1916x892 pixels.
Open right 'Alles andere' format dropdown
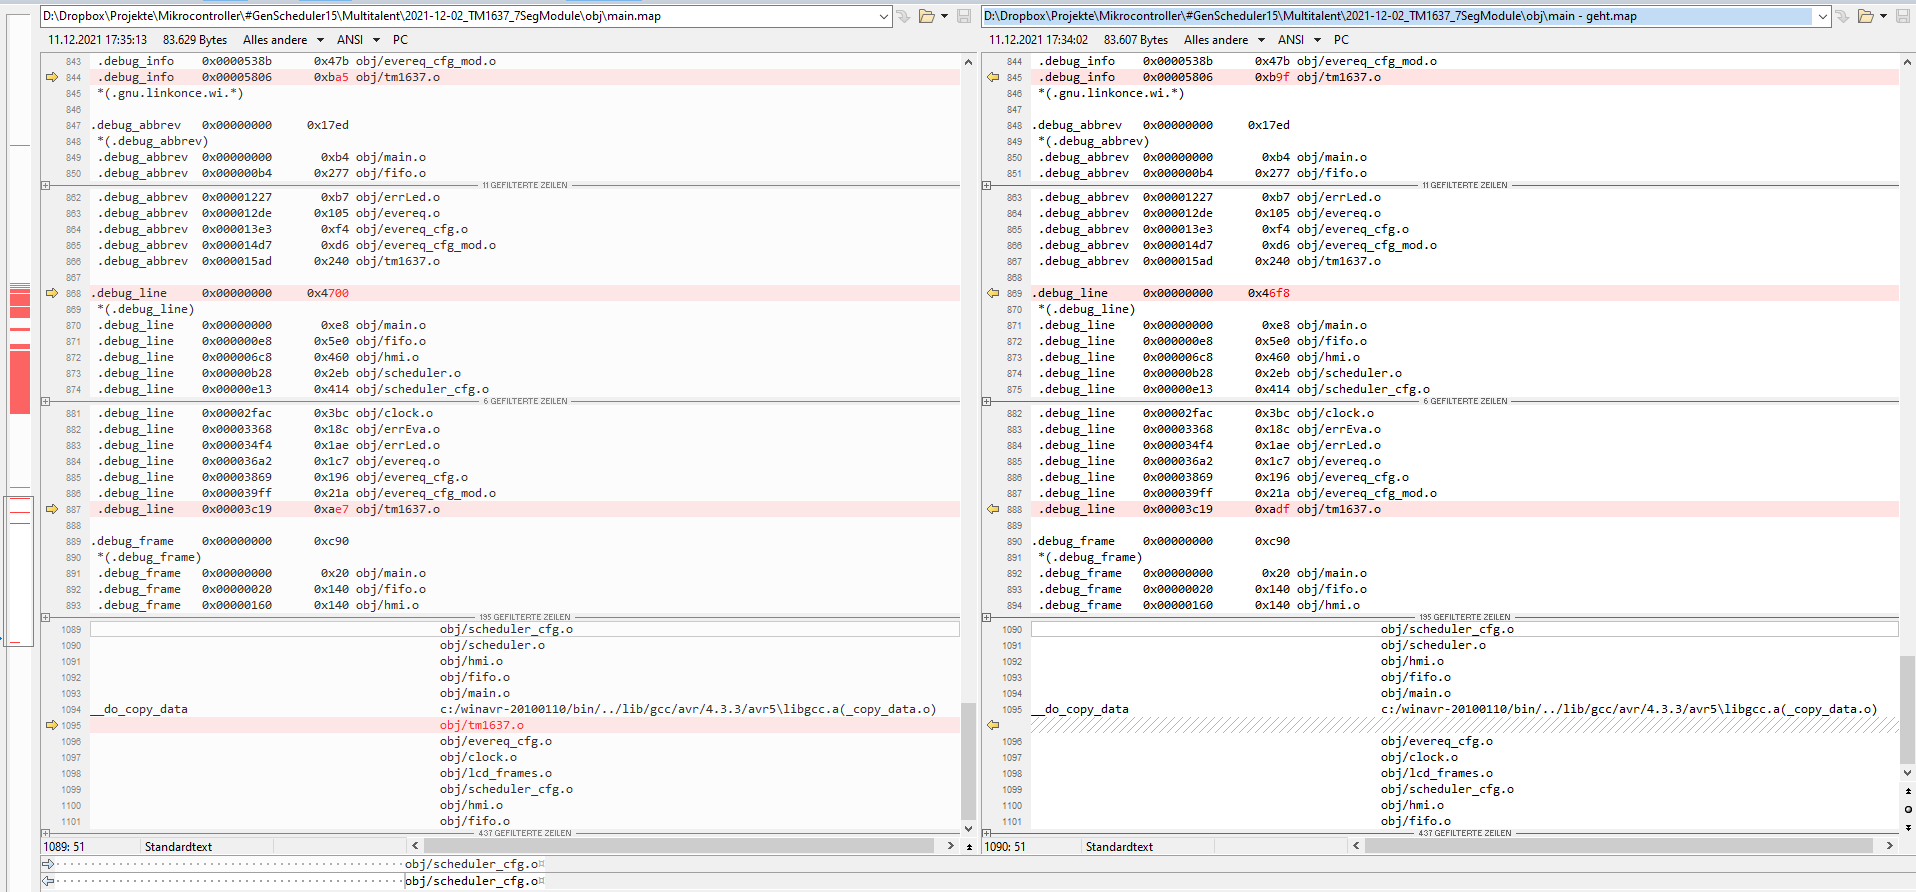tap(1261, 40)
